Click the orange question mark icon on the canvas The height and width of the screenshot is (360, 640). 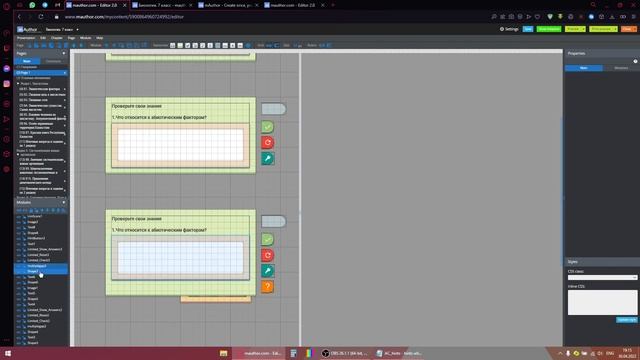267,287
